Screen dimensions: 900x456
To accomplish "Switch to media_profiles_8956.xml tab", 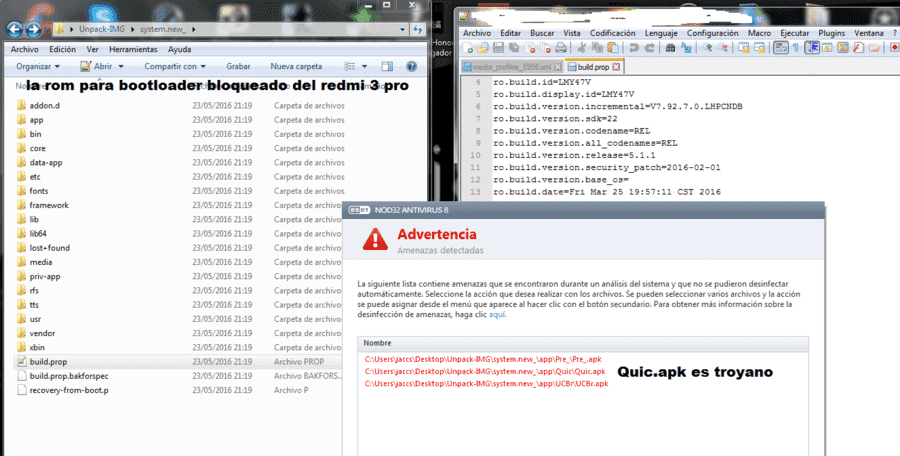I will pyautogui.click(x=512, y=67).
